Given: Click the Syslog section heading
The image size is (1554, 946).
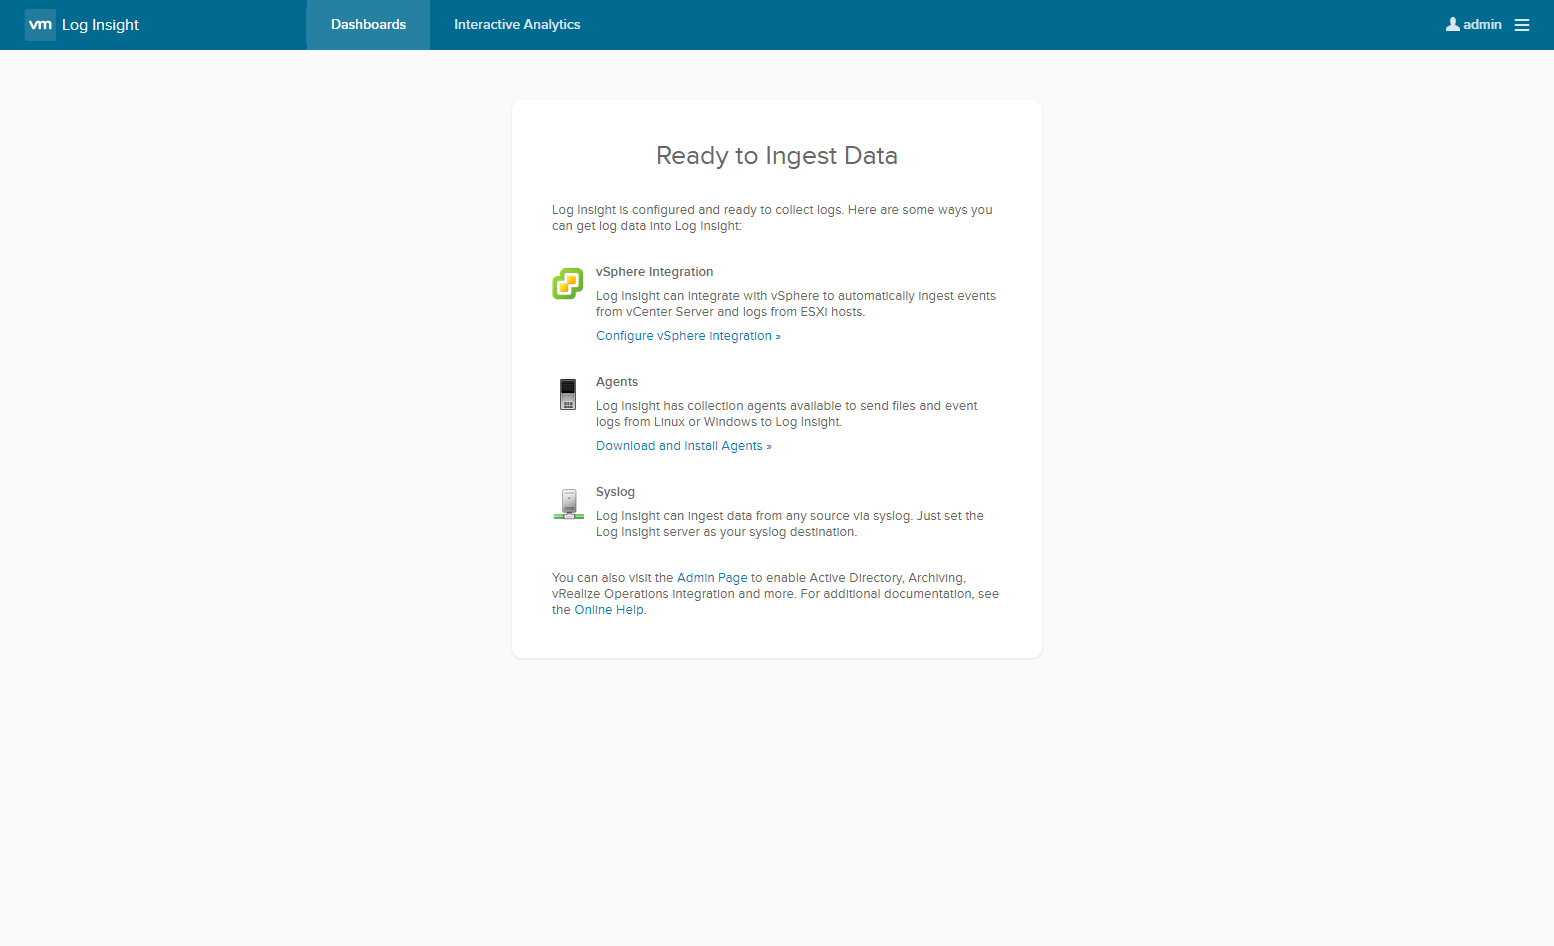Looking at the screenshot, I should (615, 492).
